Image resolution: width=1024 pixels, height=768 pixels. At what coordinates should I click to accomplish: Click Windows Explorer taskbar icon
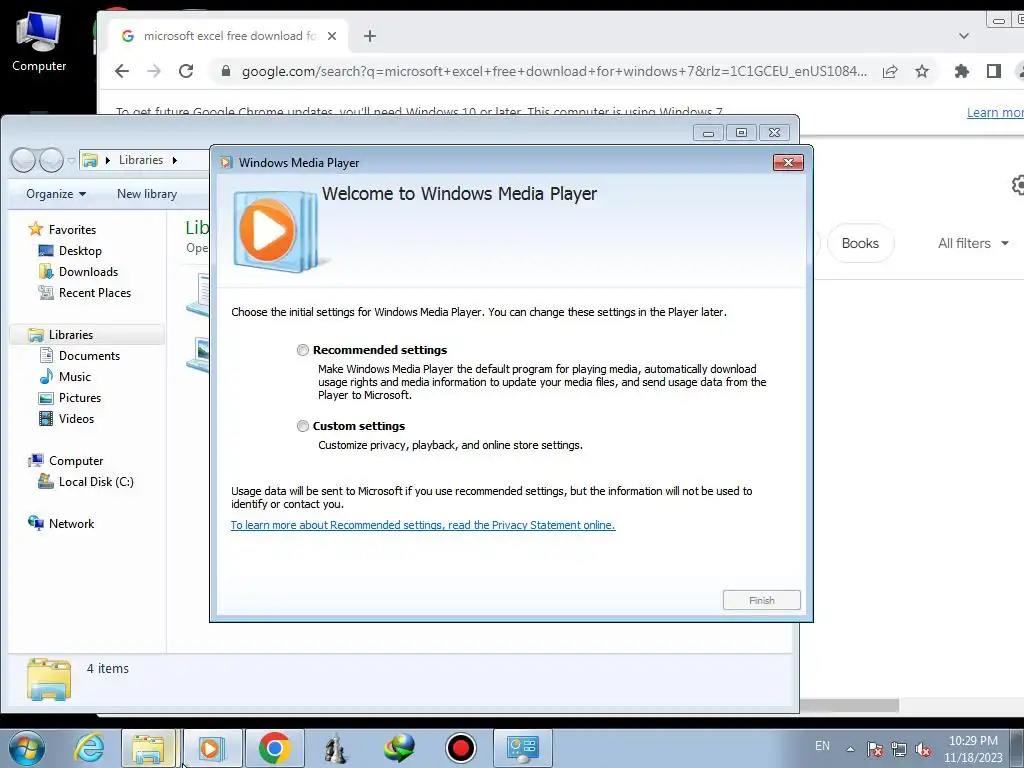(x=148, y=748)
